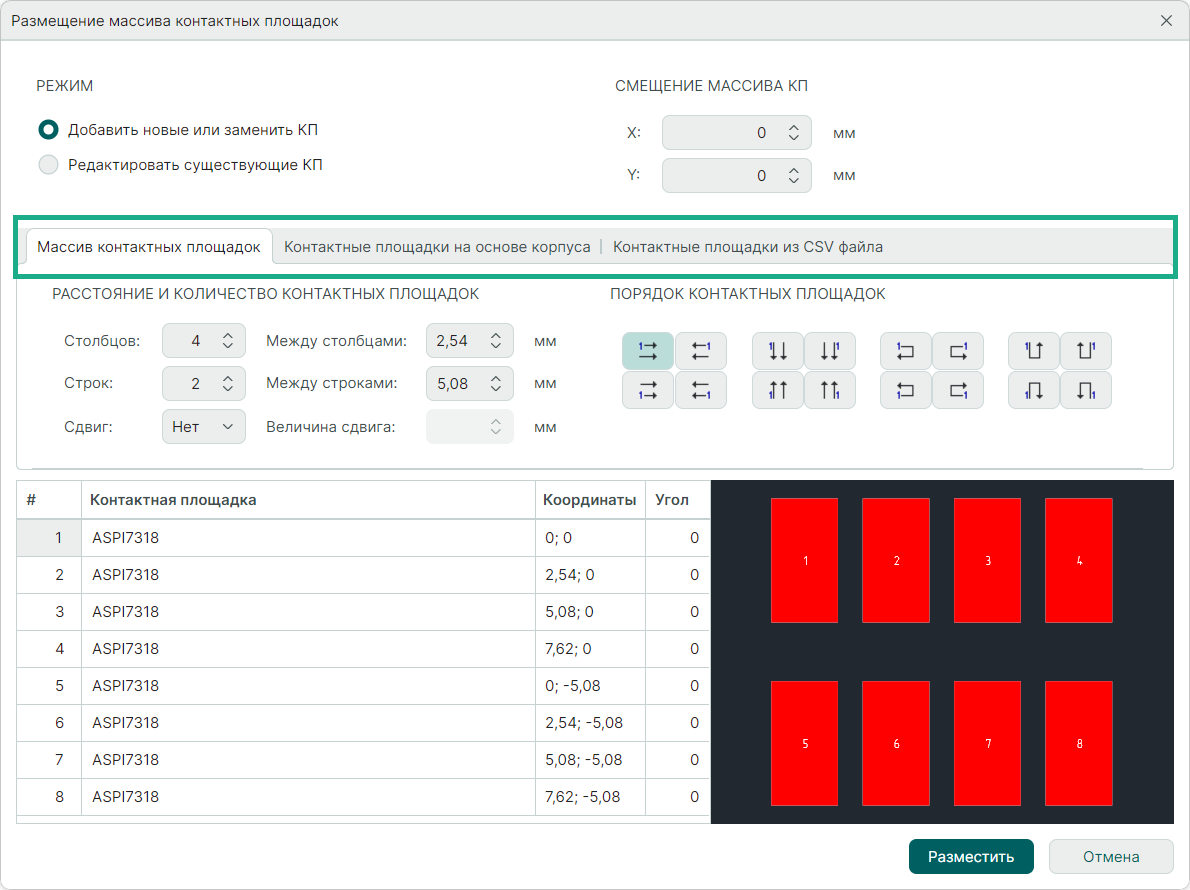Pick horizontal snake order starting bottom-right
The width and height of the screenshot is (1190, 890).
(958, 390)
